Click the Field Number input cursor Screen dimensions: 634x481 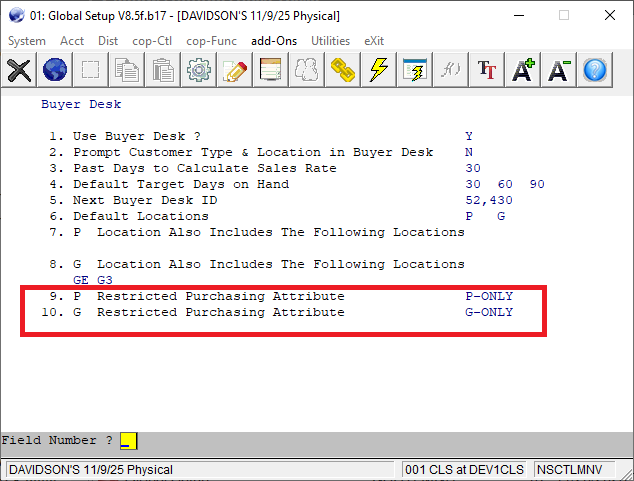[x=128, y=441]
